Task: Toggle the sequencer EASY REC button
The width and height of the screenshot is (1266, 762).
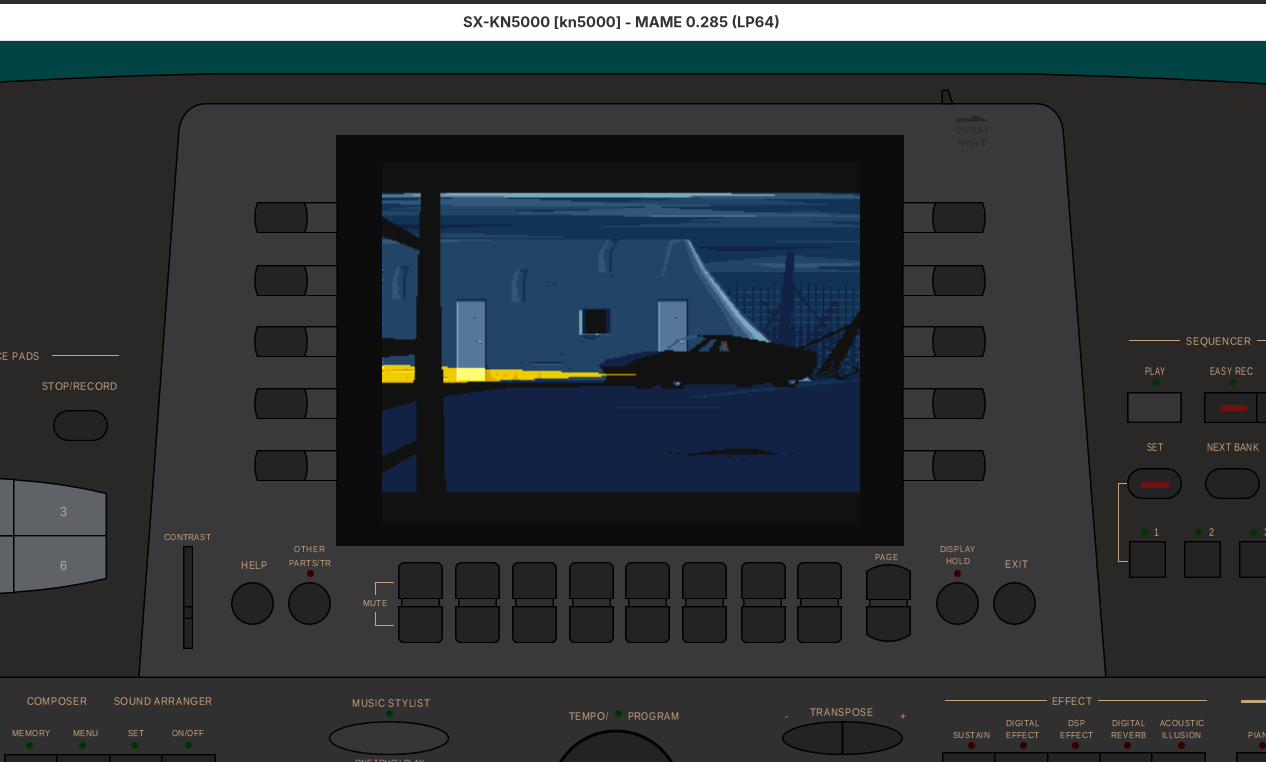Action: pos(1231,407)
